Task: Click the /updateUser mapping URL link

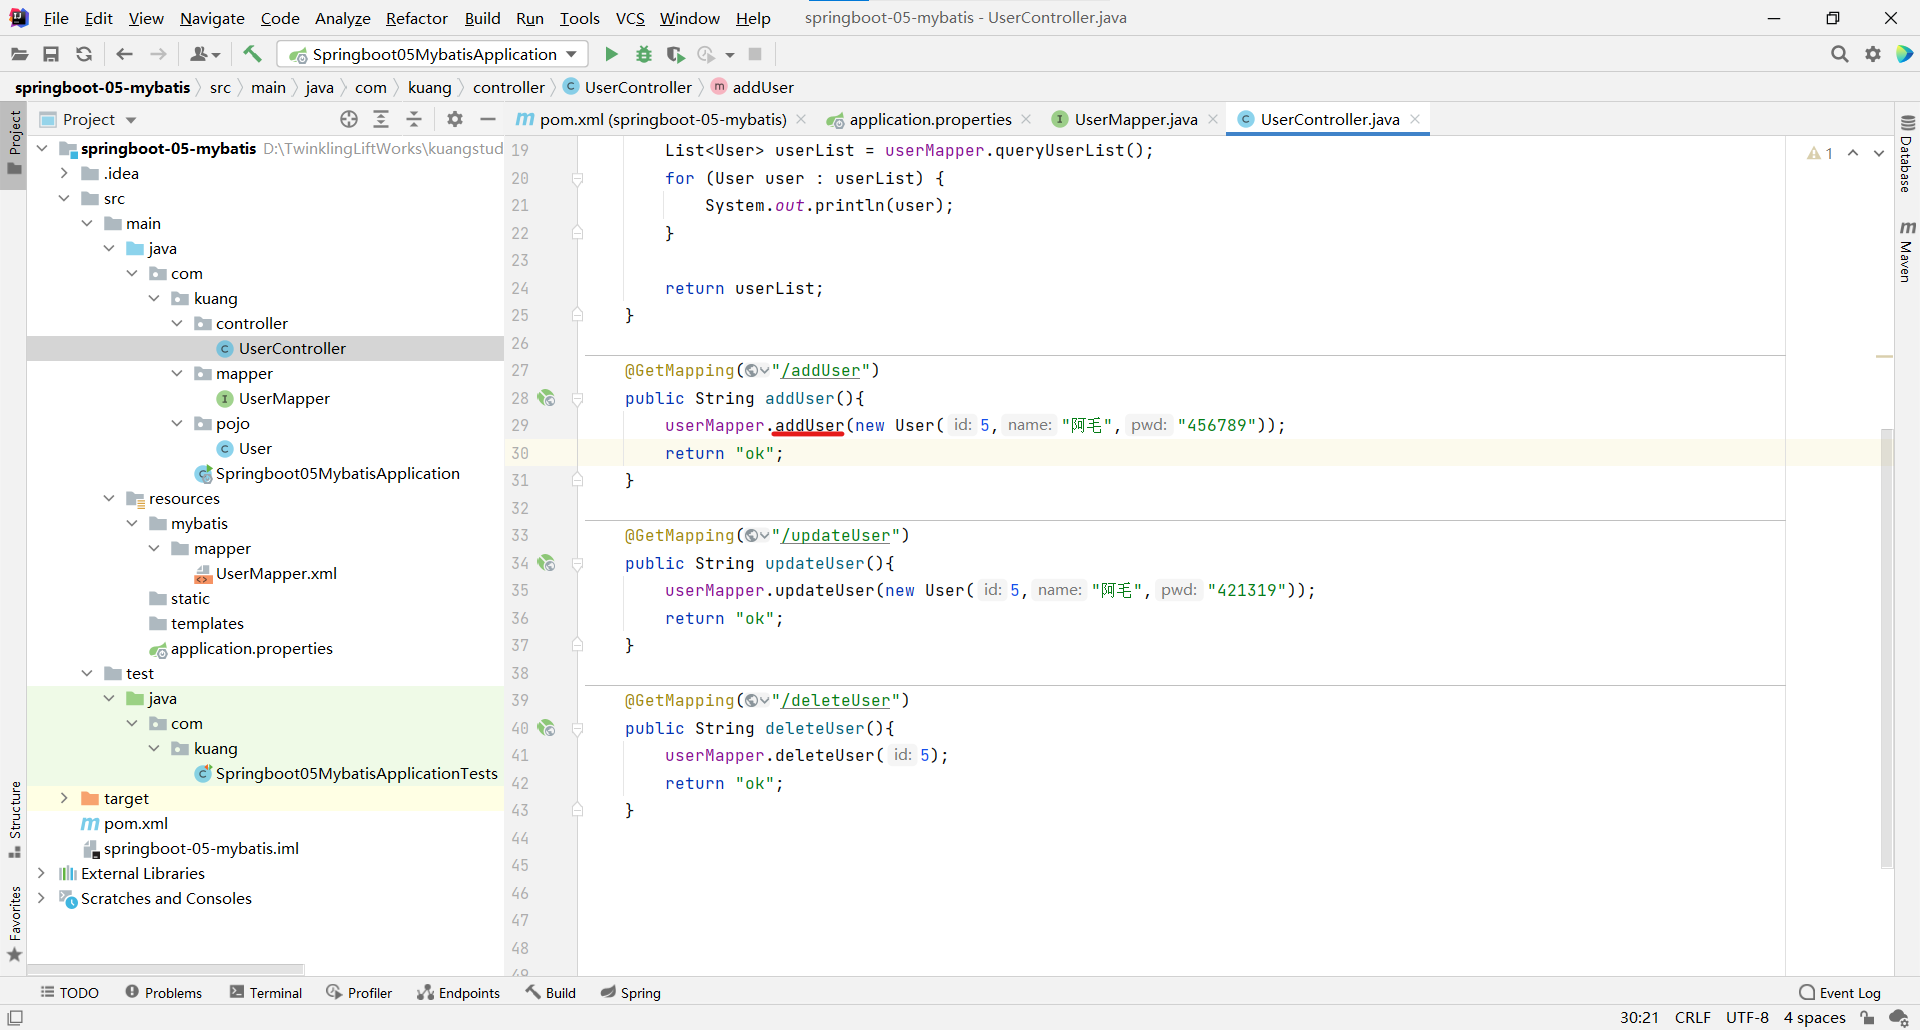Action: (836, 535)
